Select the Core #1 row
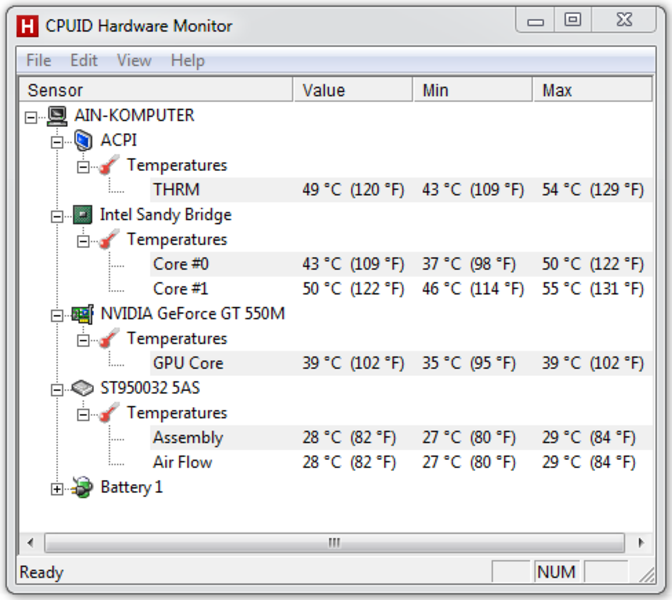Viewport: 672px width, 600px height. tap(401, 289)
